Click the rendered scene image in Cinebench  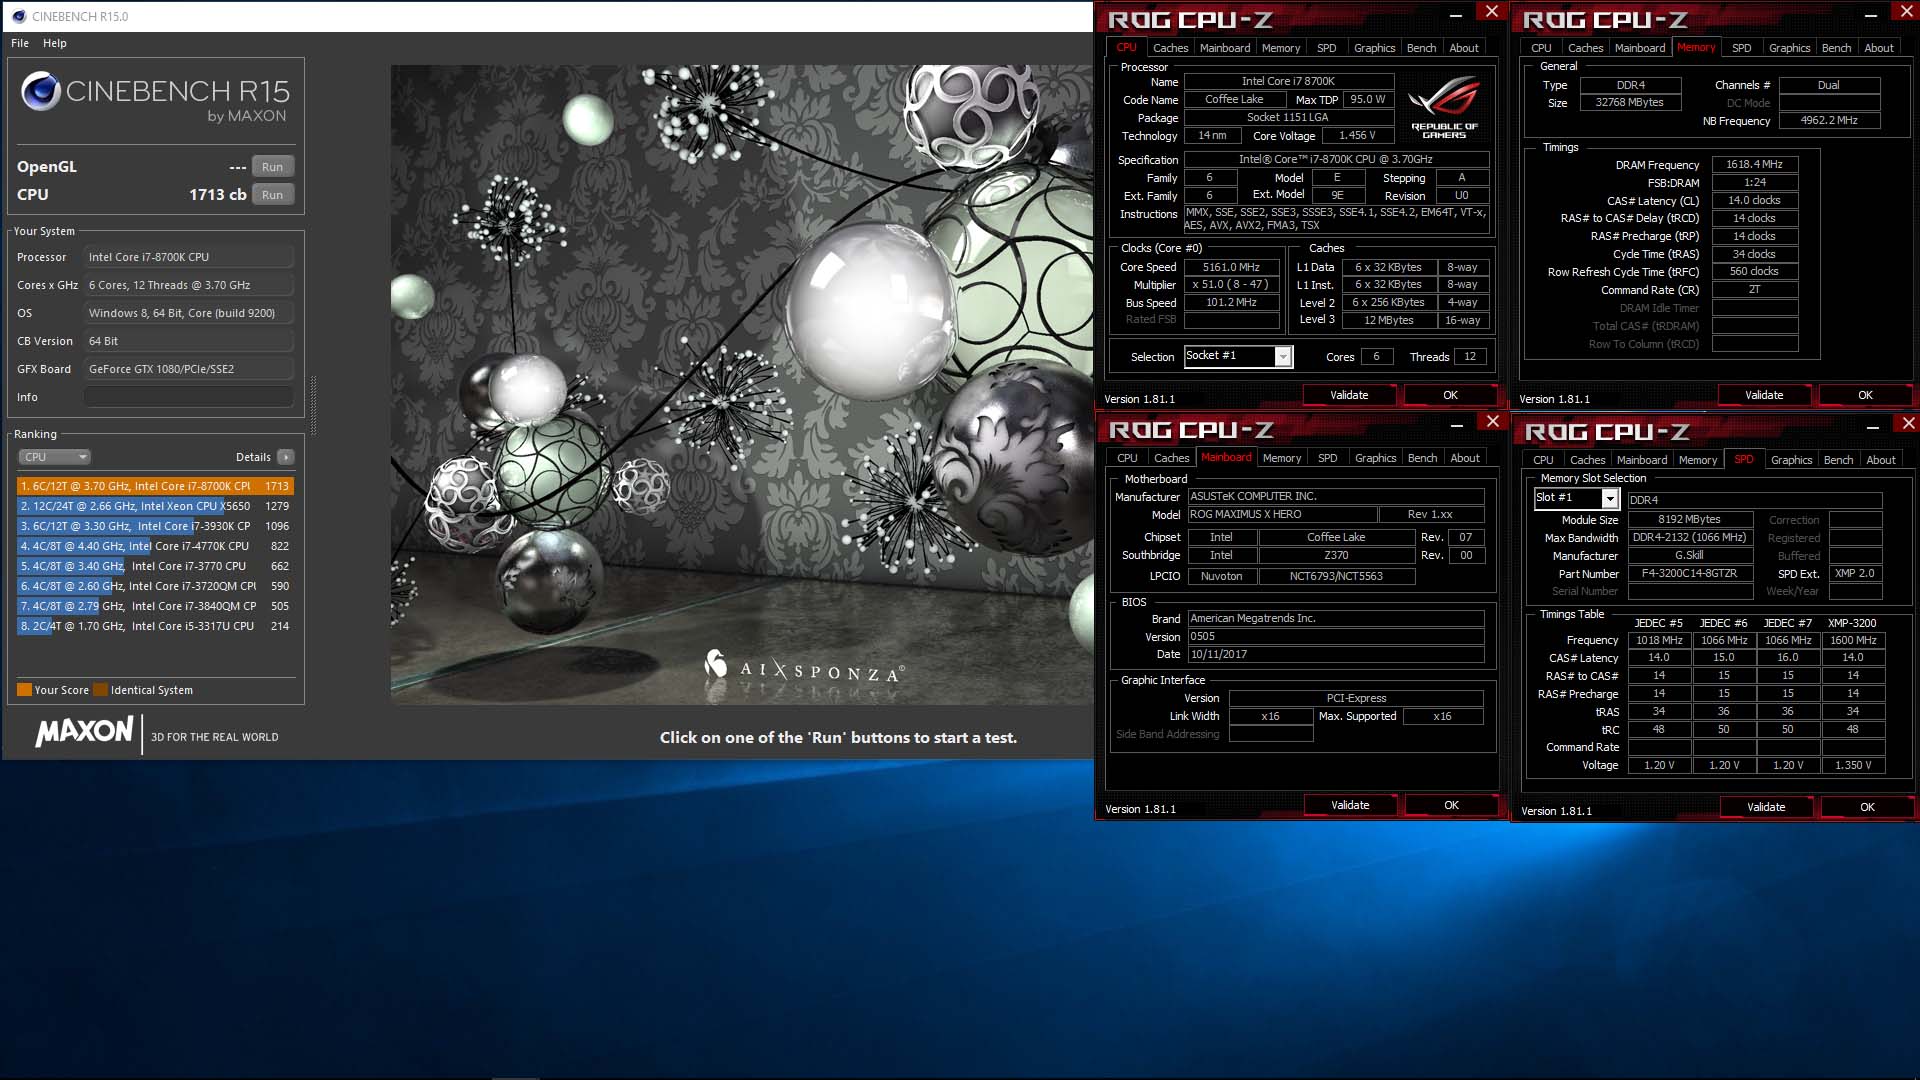coord(741,385)
